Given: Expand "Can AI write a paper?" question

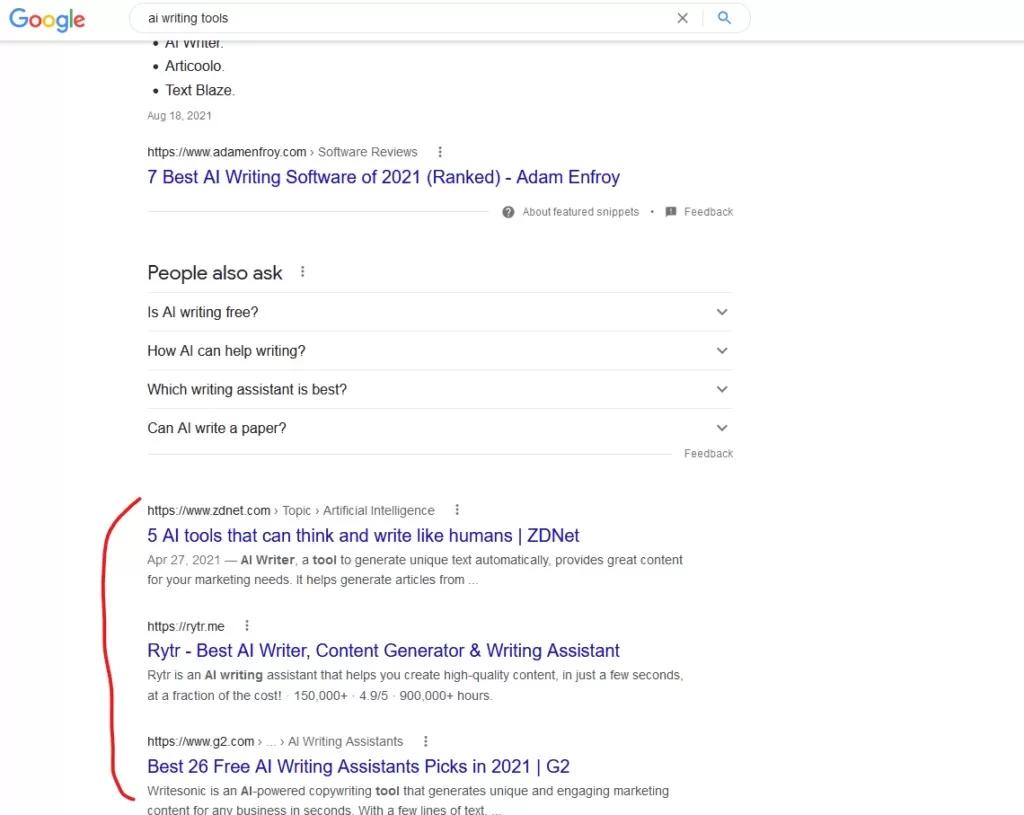Looking at the screenshot, I should point(440,428).
